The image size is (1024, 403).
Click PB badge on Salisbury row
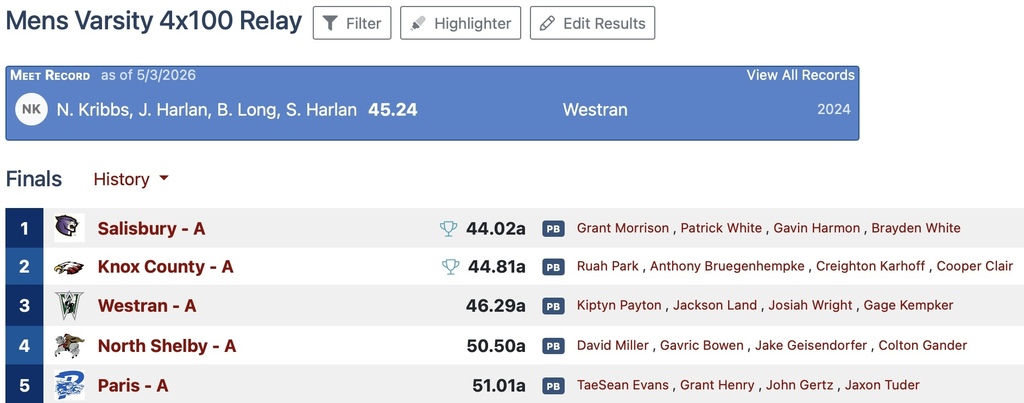coord(553,229)
